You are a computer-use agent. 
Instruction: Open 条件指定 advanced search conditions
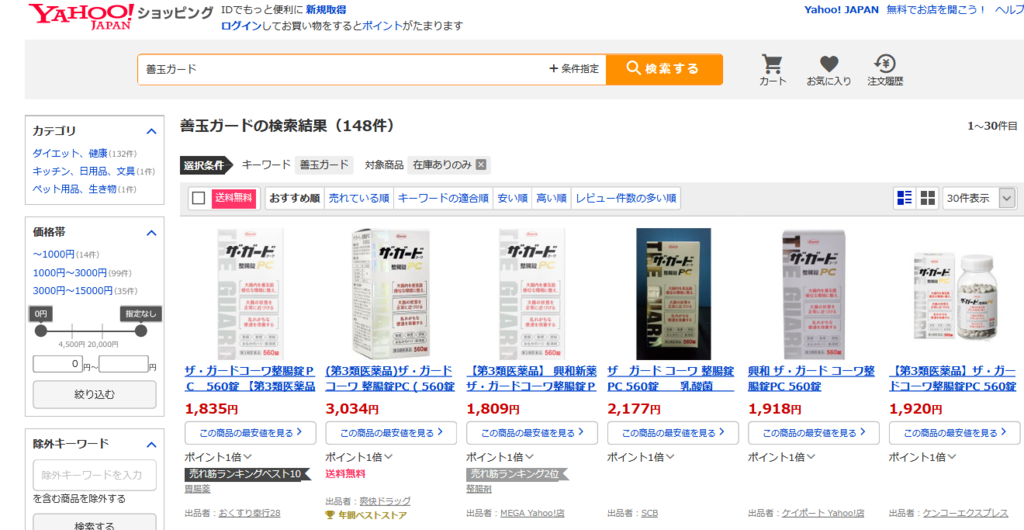click(573, 69)
